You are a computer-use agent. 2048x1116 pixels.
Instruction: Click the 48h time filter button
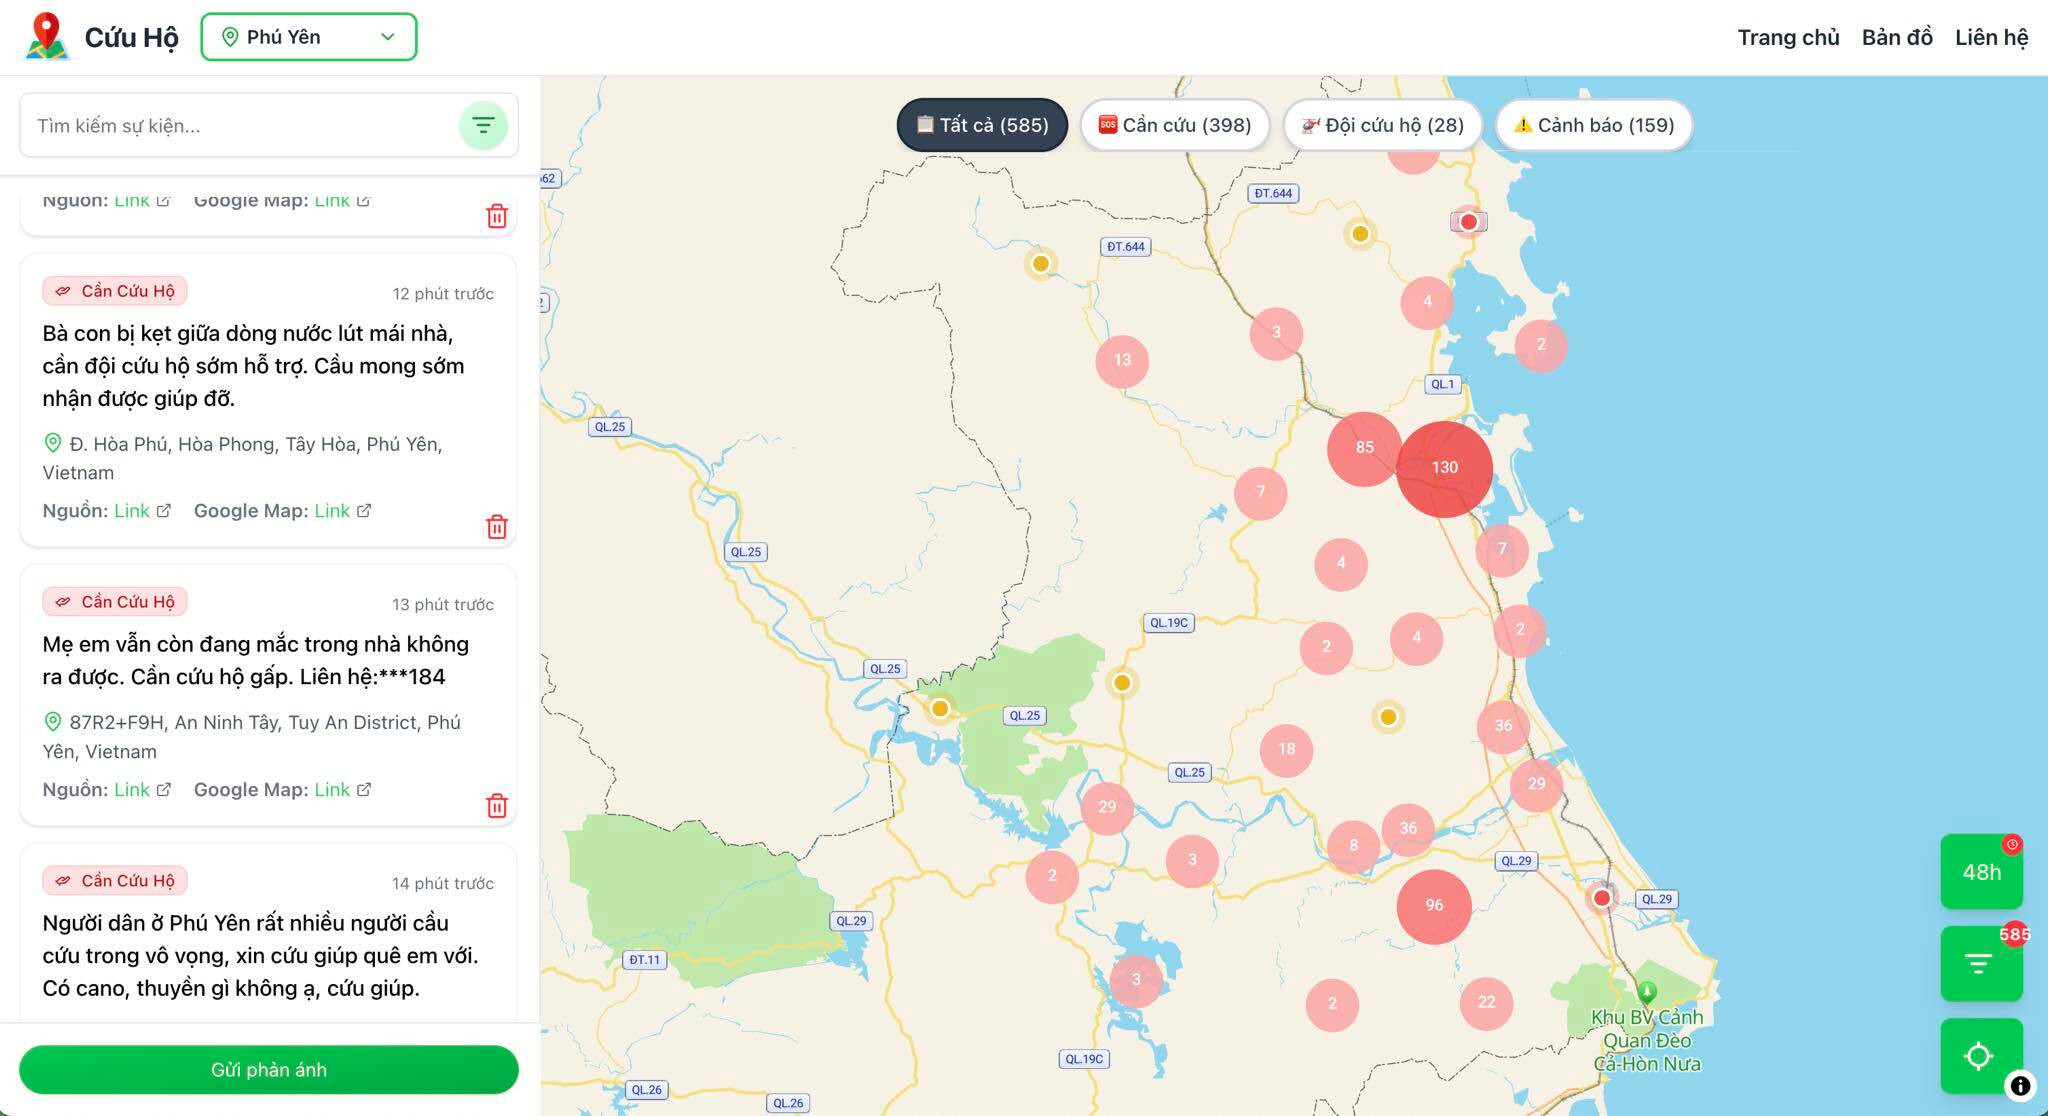point(1981,872)
